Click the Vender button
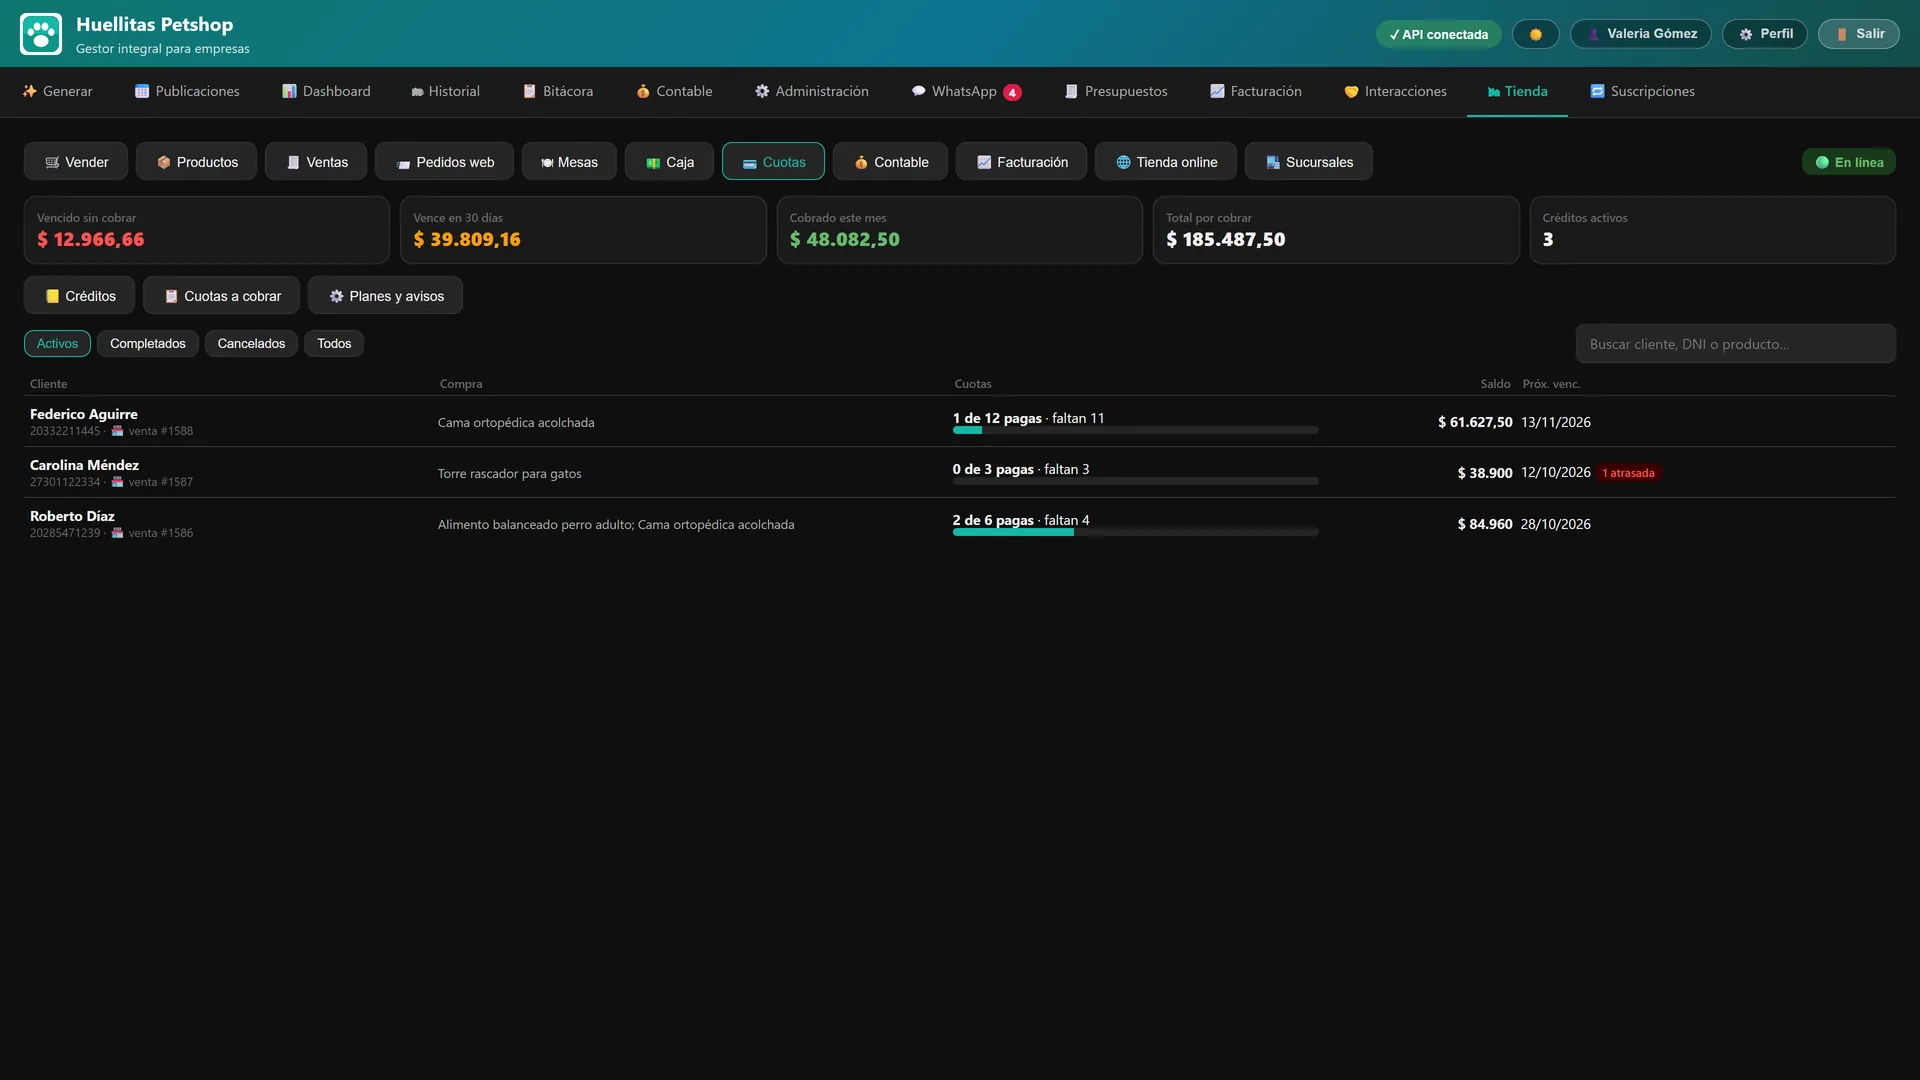The width and height of the screenshot is (1920, 1080). [76, 162]
